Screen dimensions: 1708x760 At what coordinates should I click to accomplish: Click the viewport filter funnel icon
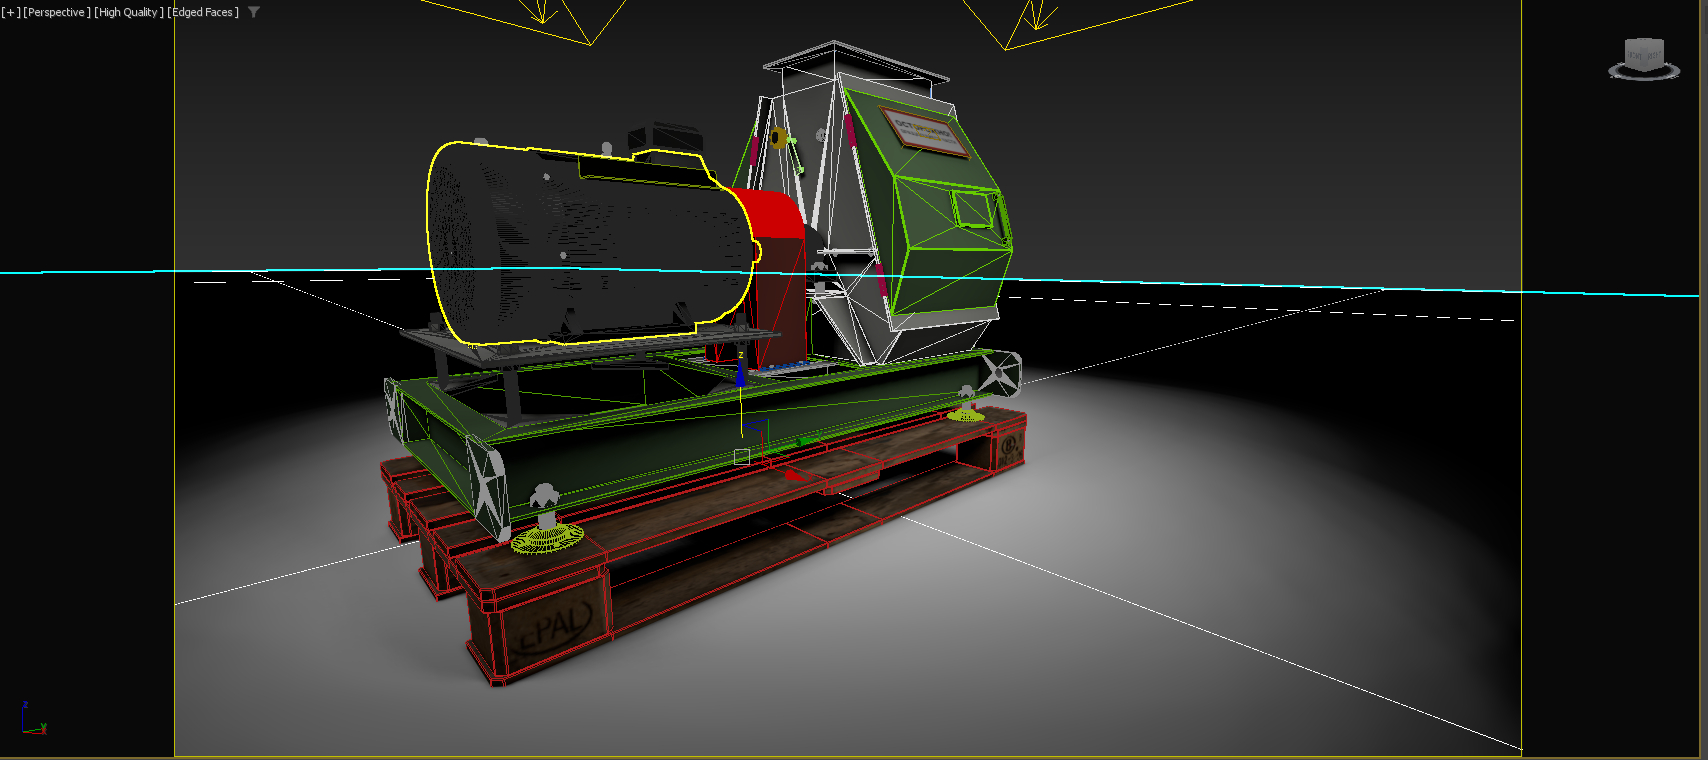pyautogui.click(x=254, y=12)
